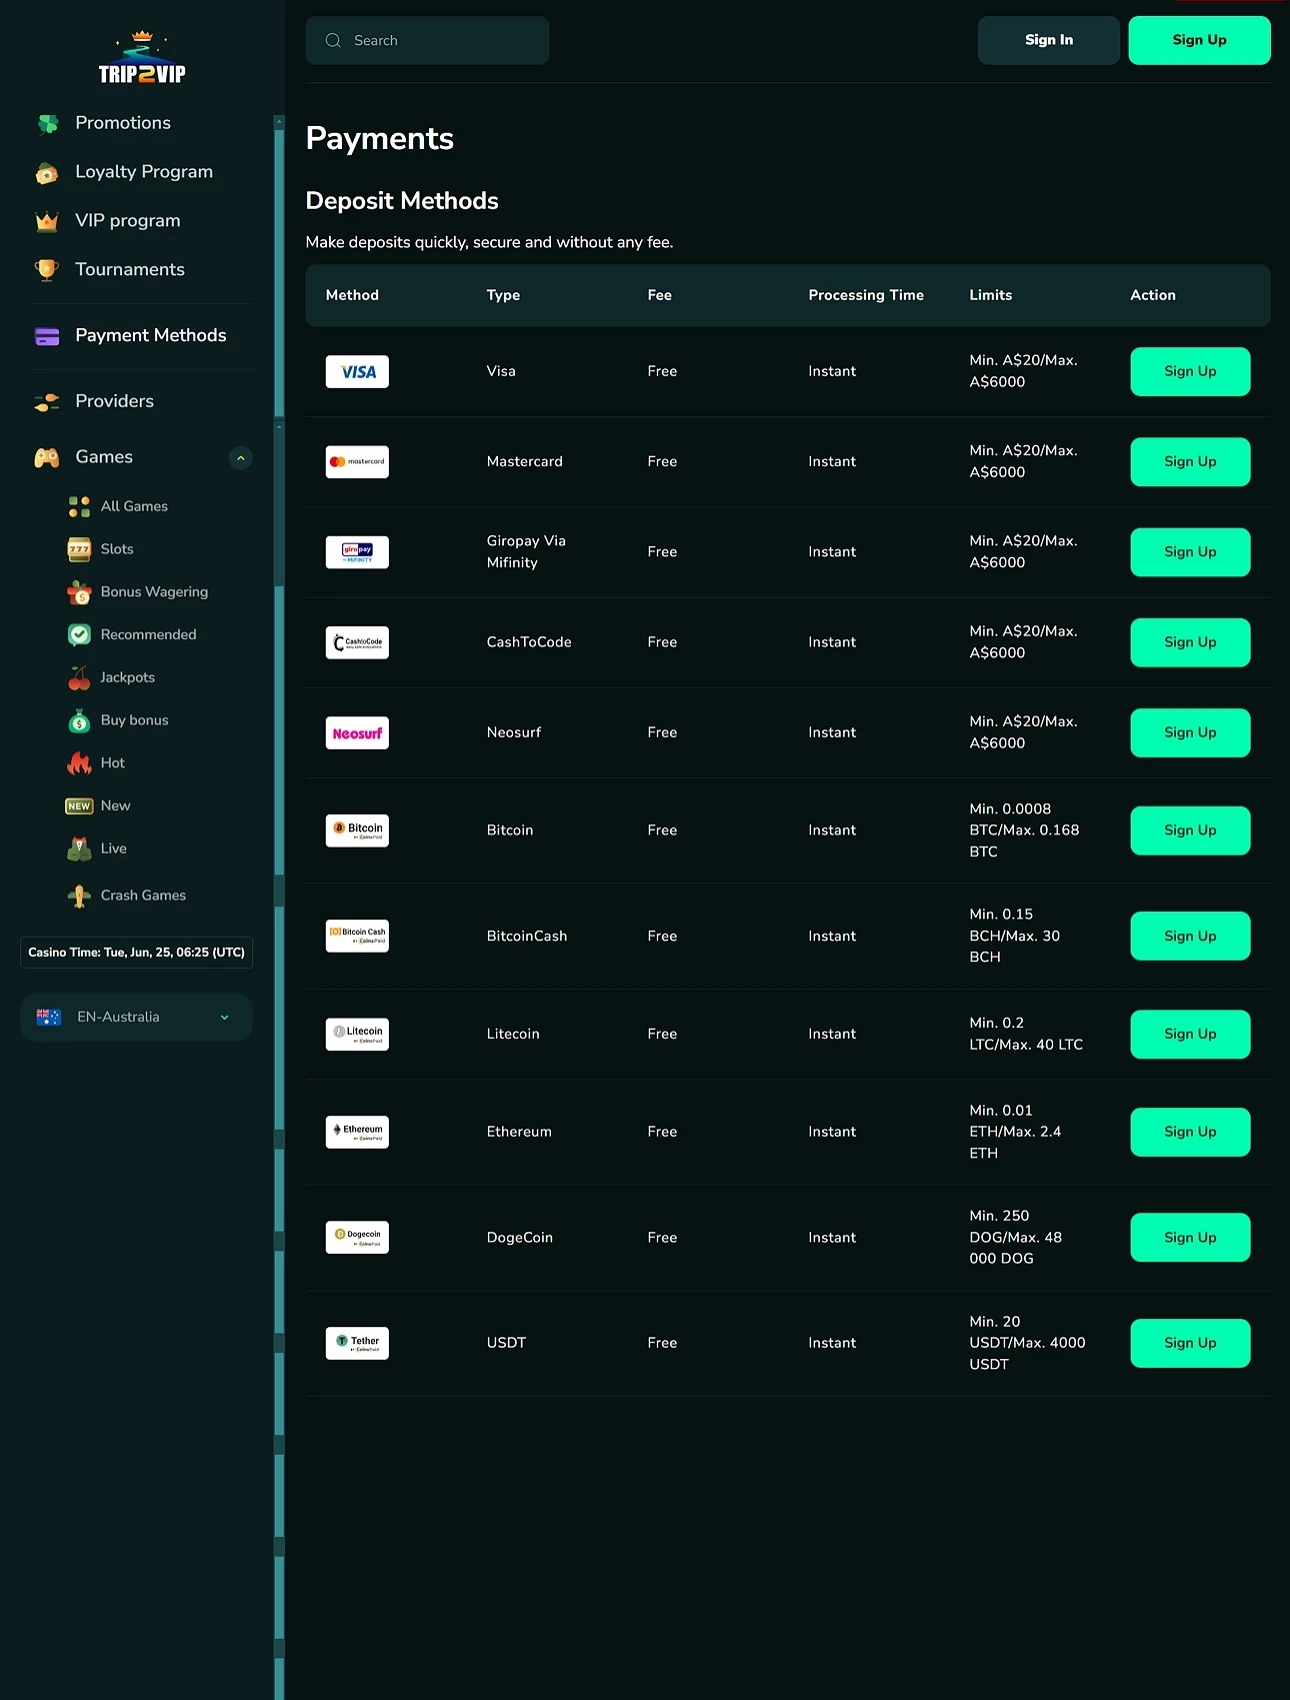Click the Tether payment logo
This screenshot has height=1700, width=1290.
(357, 1343)
